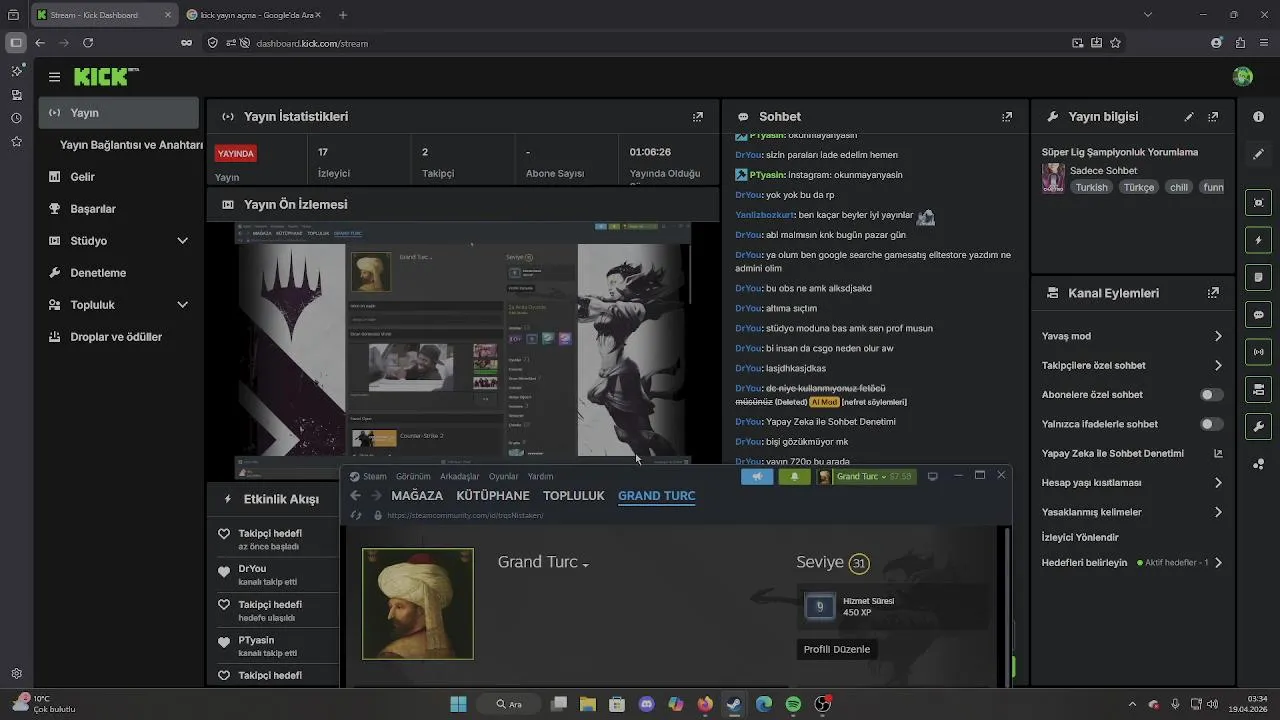Pop out the Yayın İstatistikleri panel
This screenshot has width=1280, height=720.
click(698, 117)
